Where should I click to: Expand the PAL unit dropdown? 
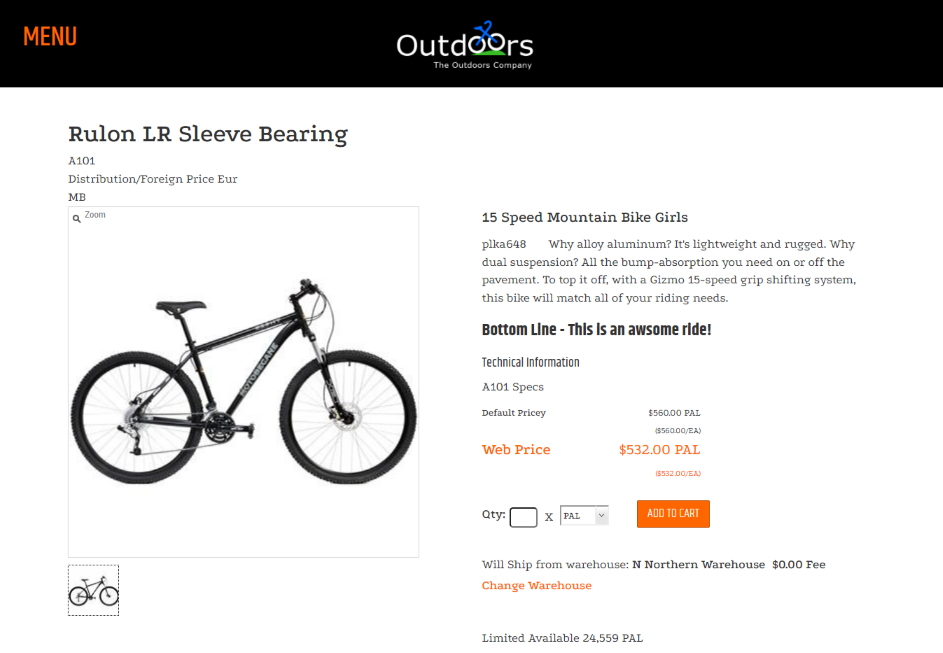pyautogui.click(x=584, y=516)
